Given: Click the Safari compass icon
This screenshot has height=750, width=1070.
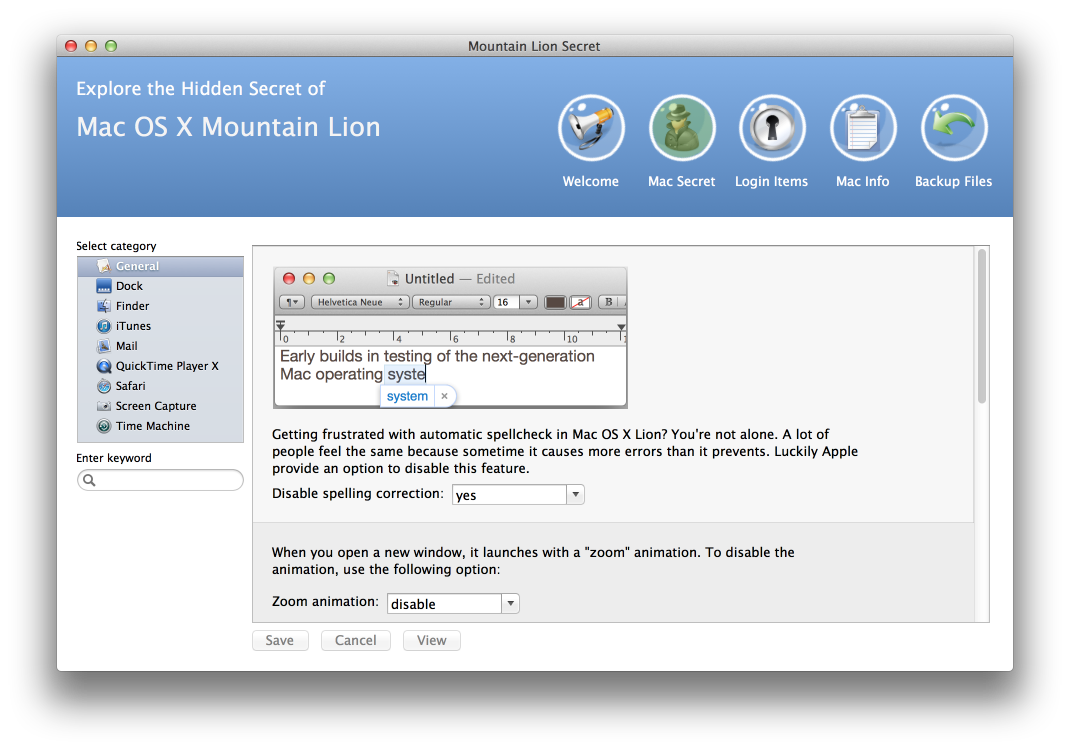Looking at the screenshot, I should point(104,386).
